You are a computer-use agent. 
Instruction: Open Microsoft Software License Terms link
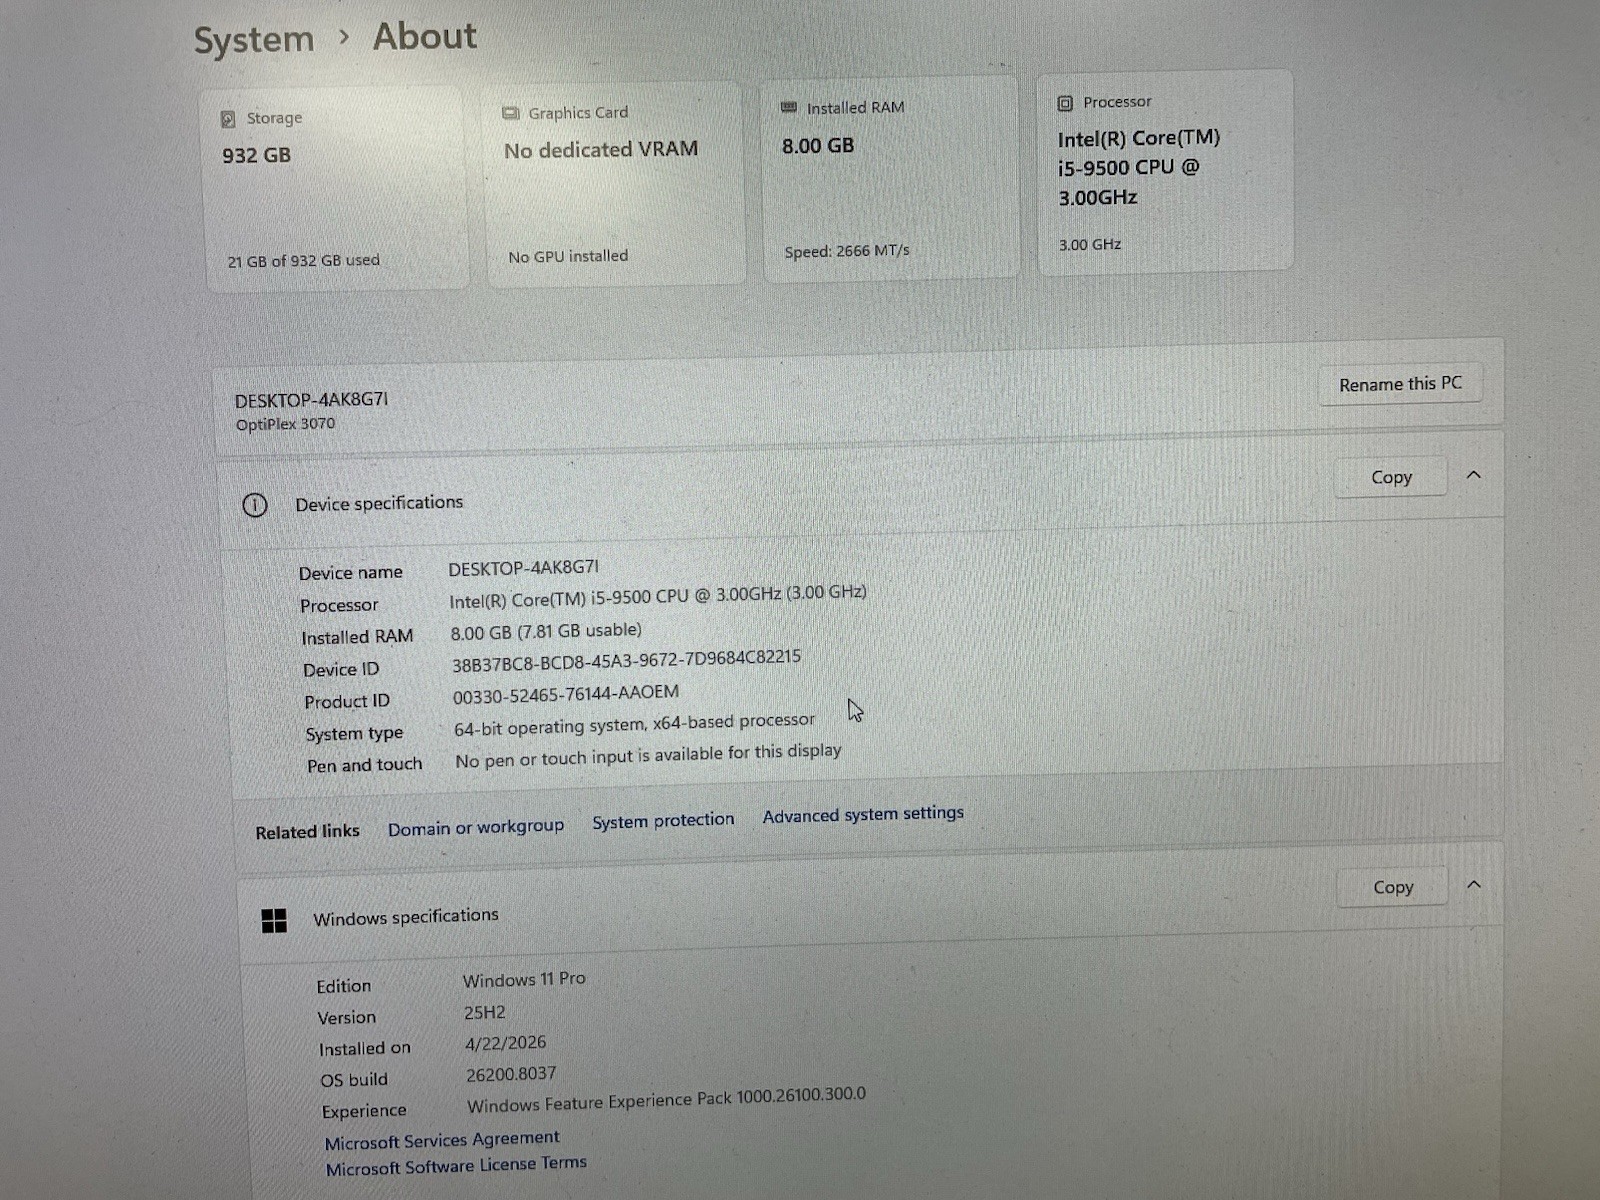pos(456,1166)
